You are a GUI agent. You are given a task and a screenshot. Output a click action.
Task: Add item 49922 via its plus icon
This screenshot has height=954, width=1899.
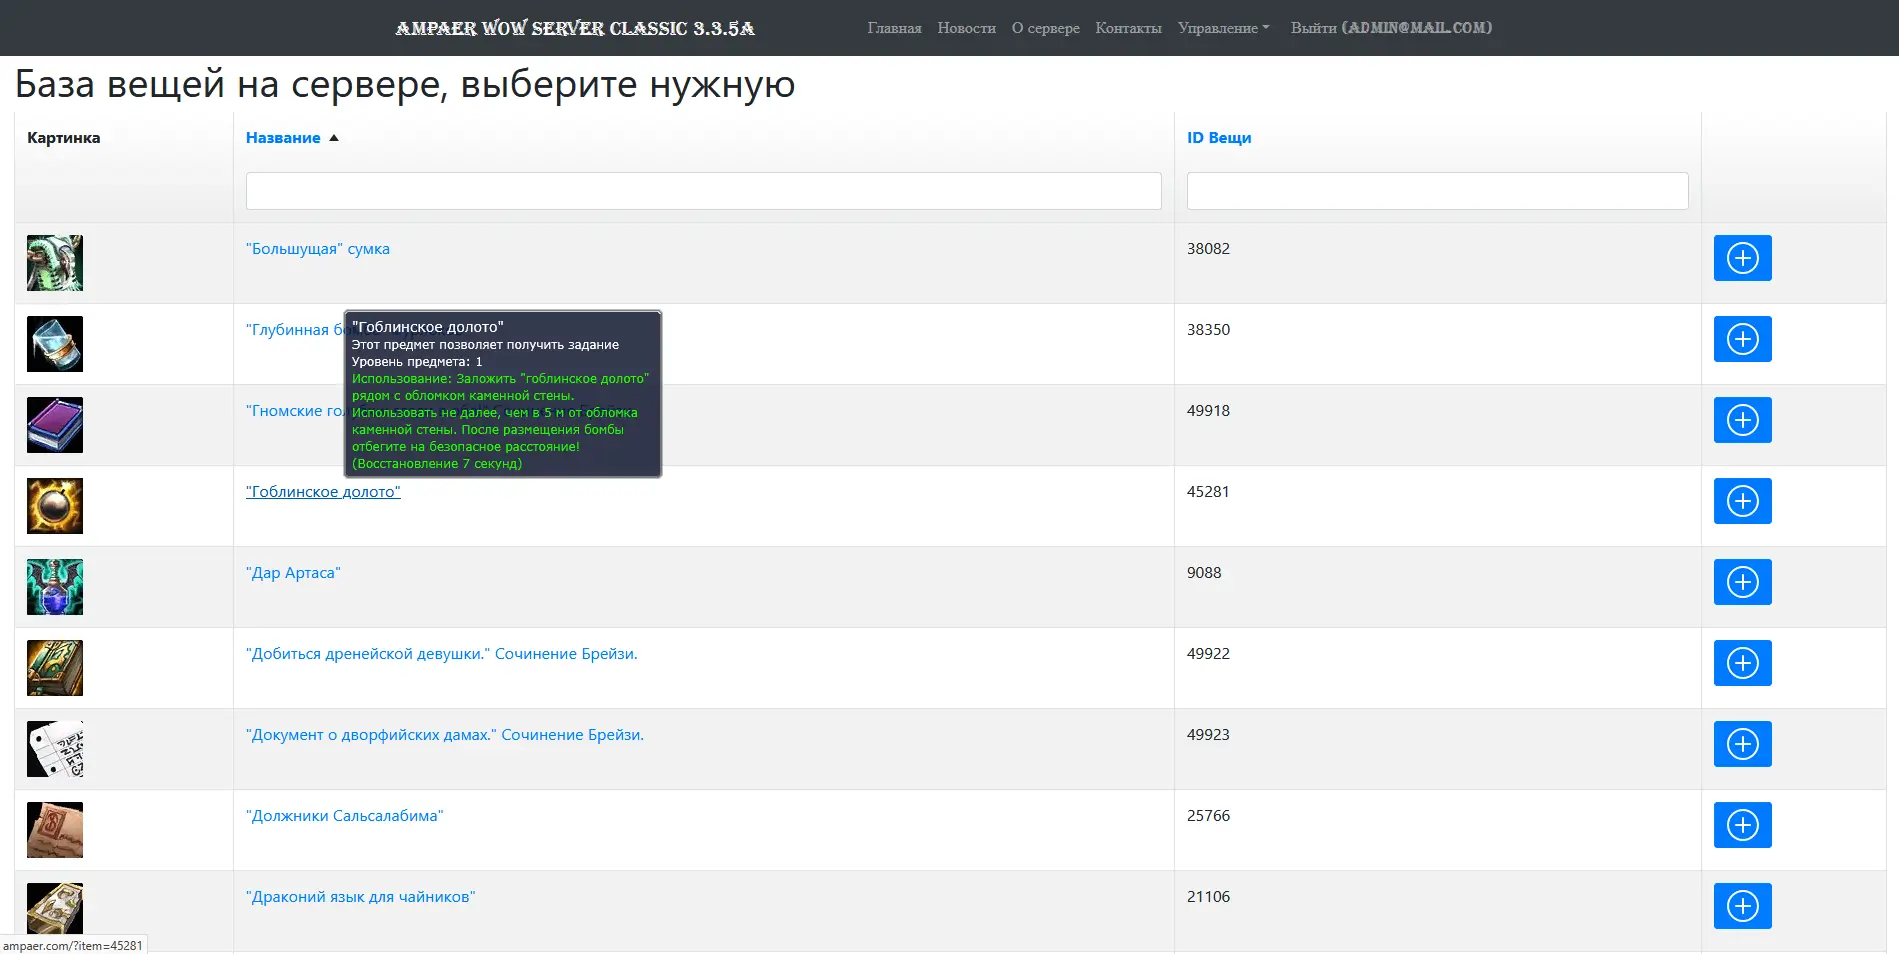(1742, 663)
